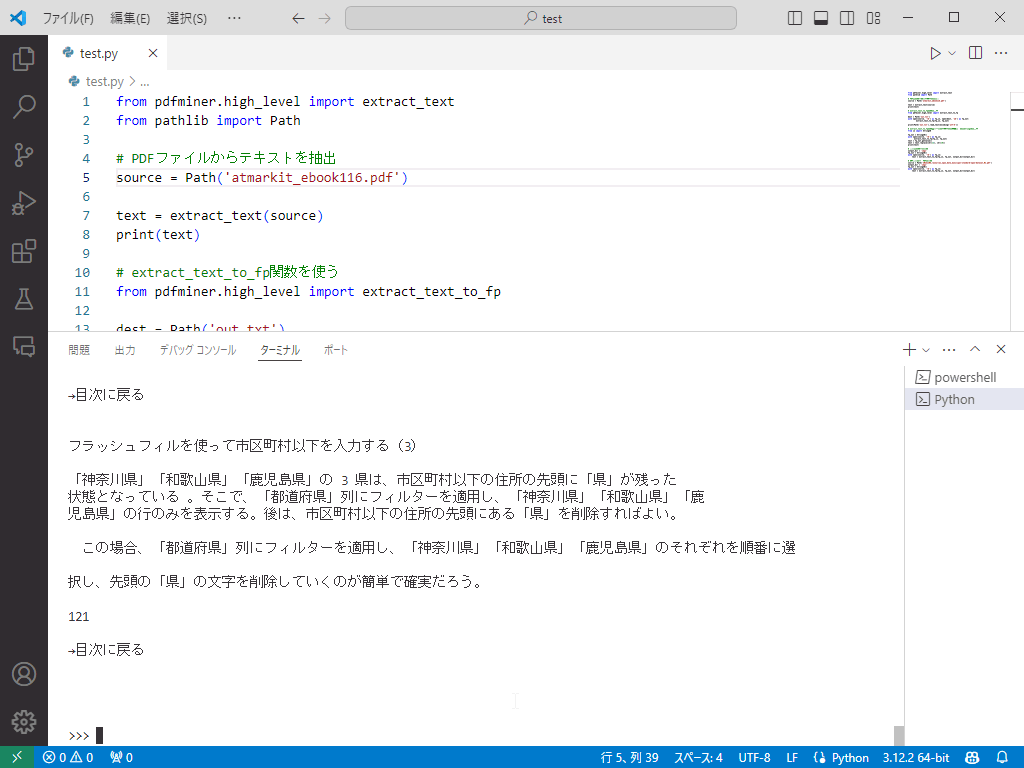Toggle the primary side bar layout
This screenshot has height=768, width=1024.
(x=795, y=18)
